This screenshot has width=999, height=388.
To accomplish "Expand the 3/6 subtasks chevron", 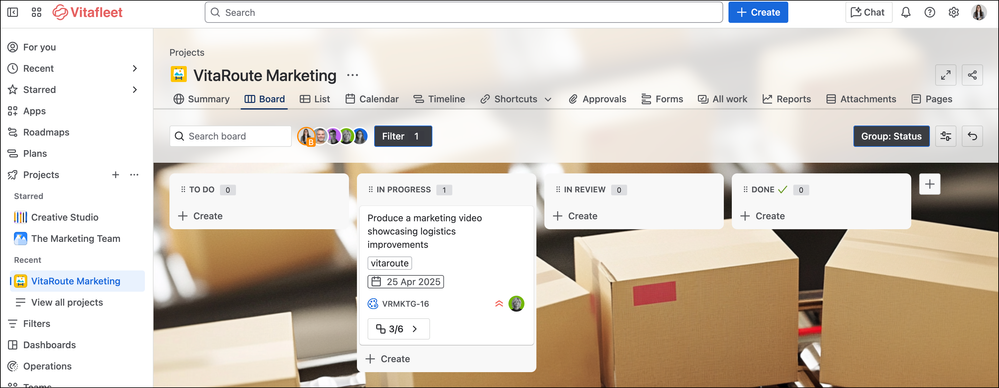I will pyautogui.click(x=415, y=329).
